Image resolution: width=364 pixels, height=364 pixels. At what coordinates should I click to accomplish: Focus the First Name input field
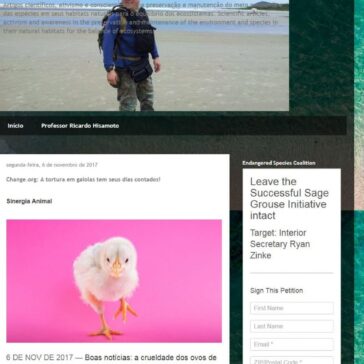pos(292,308)
